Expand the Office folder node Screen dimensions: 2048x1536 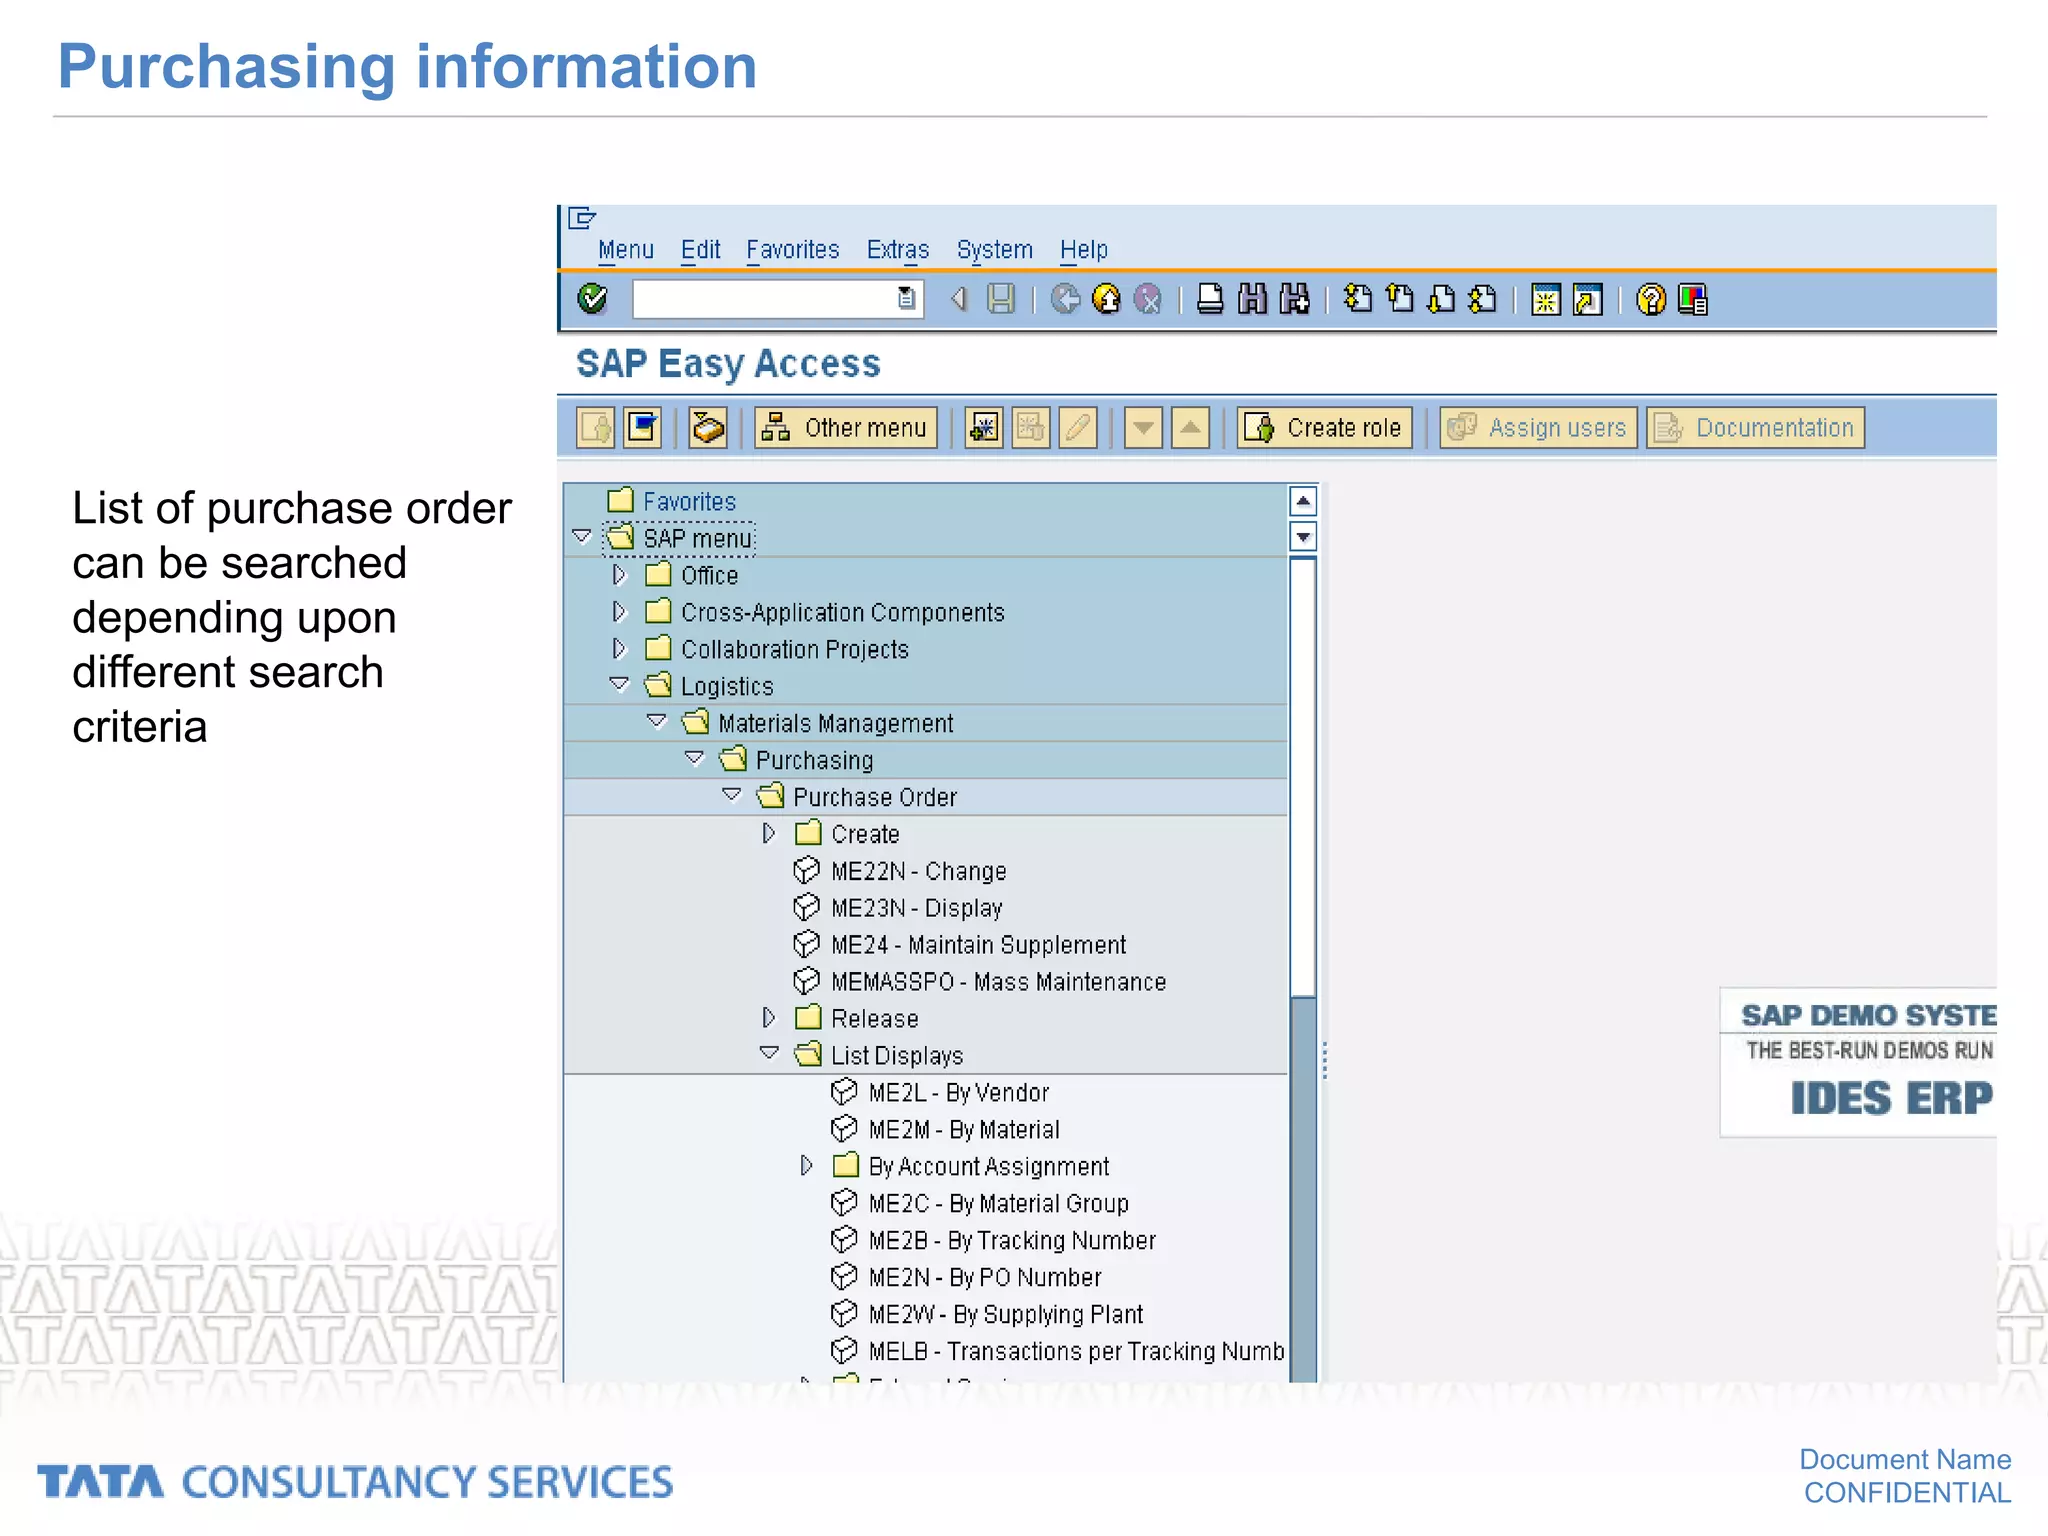click(619, 575)
